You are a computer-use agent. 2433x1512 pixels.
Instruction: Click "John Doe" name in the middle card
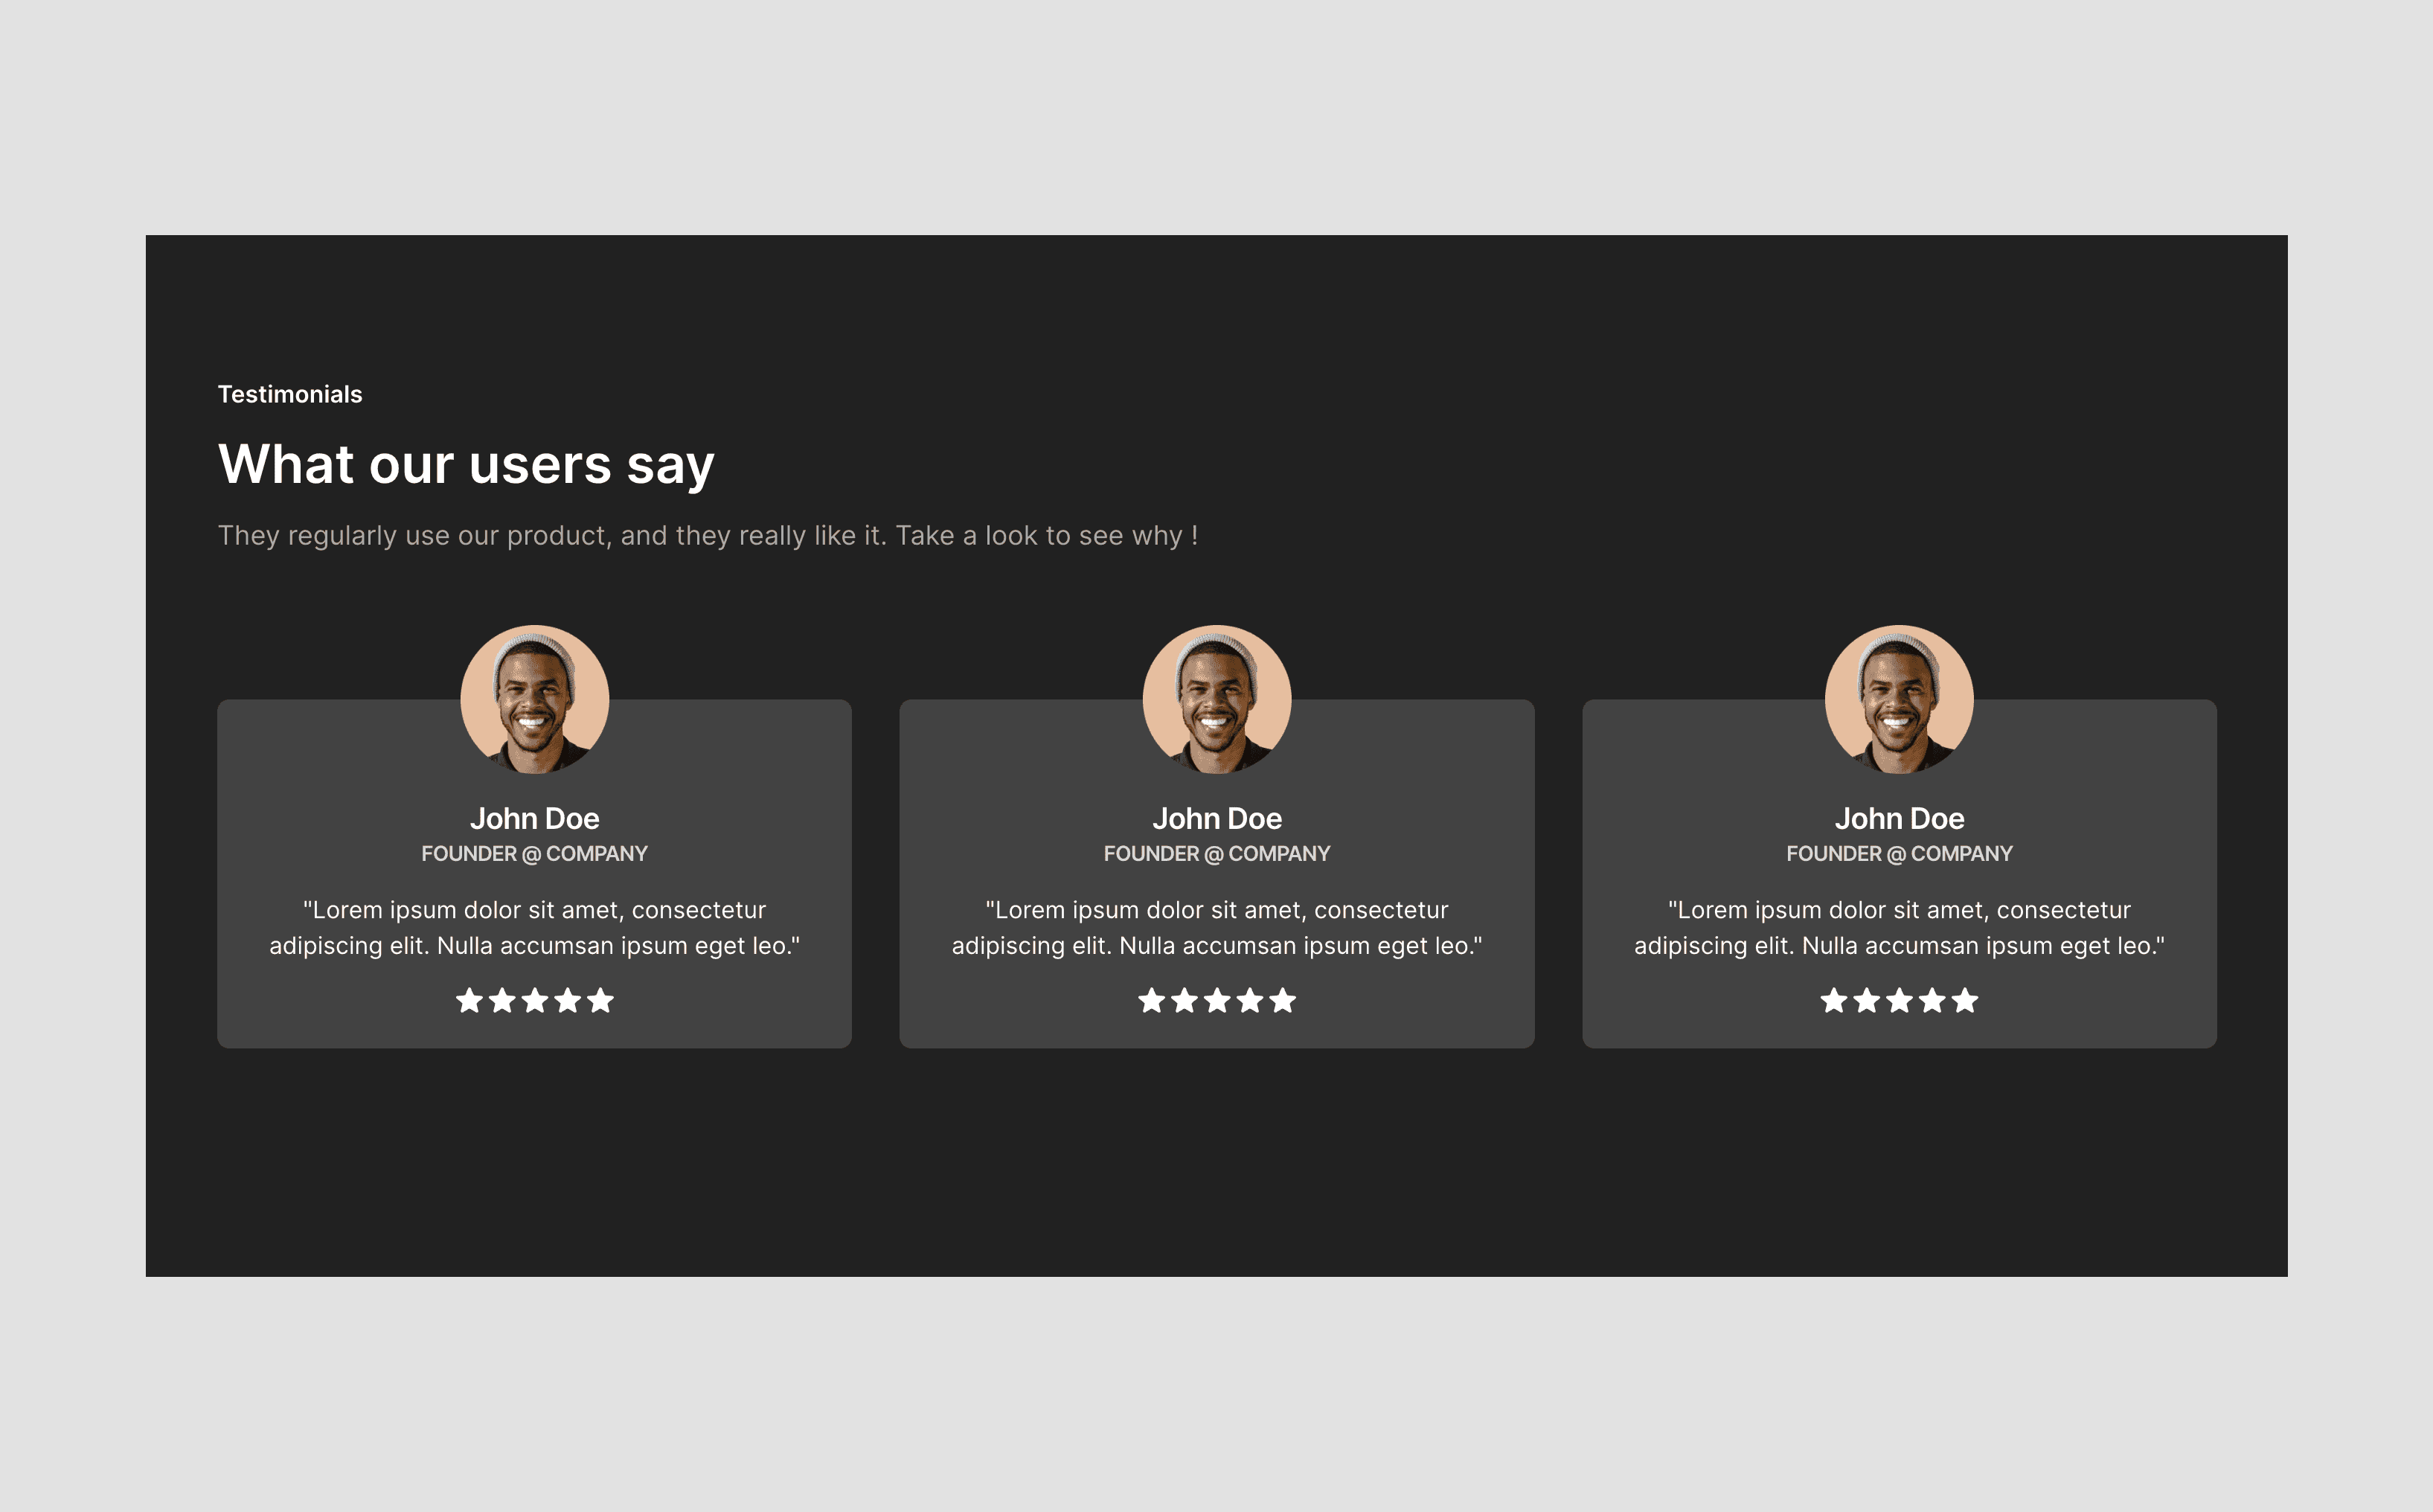click(x=1217, y=819)
